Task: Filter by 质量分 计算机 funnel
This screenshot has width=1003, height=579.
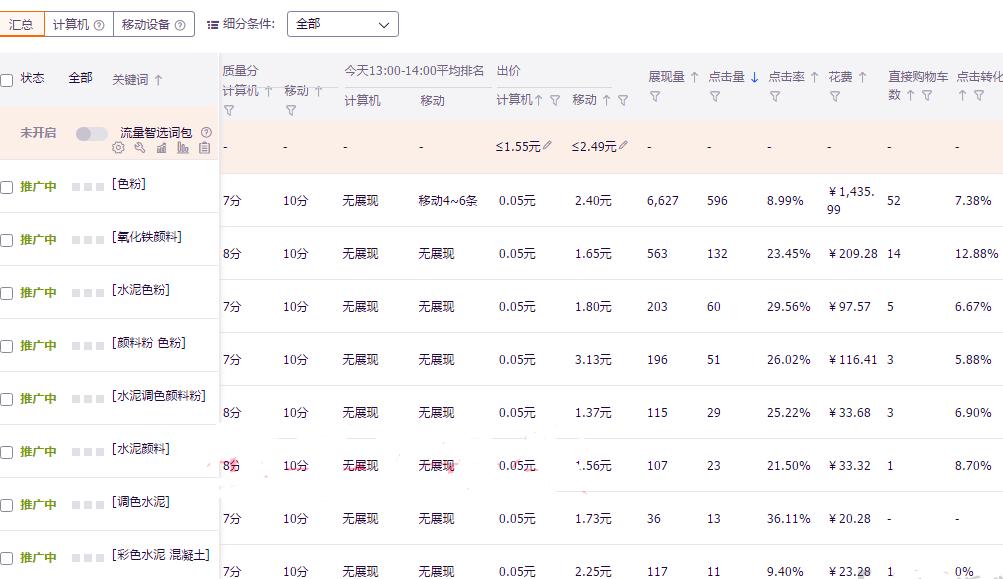Action: coord(228,111)
